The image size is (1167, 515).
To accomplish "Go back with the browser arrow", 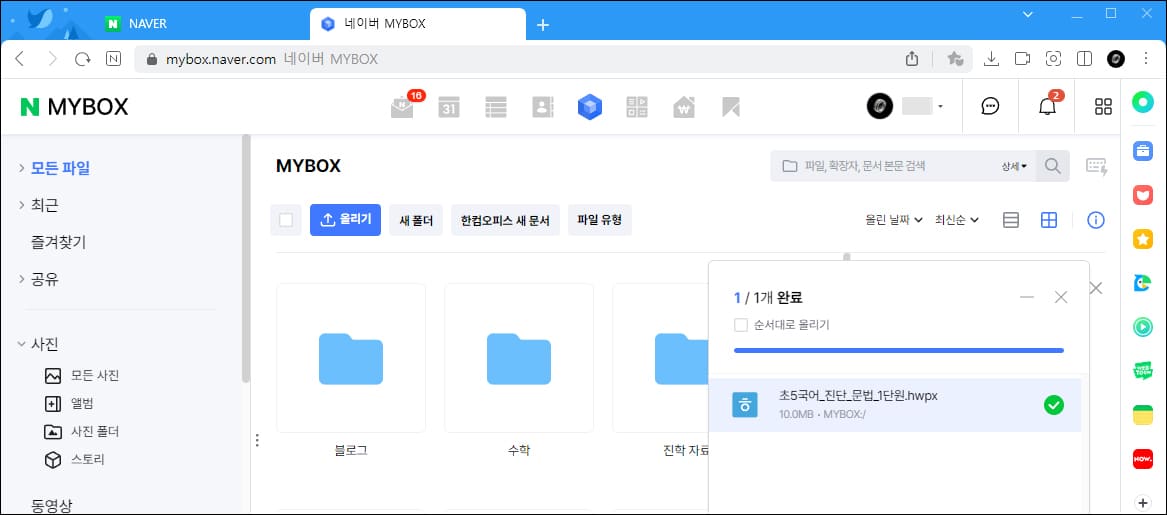I will click(x=20, y=60).
